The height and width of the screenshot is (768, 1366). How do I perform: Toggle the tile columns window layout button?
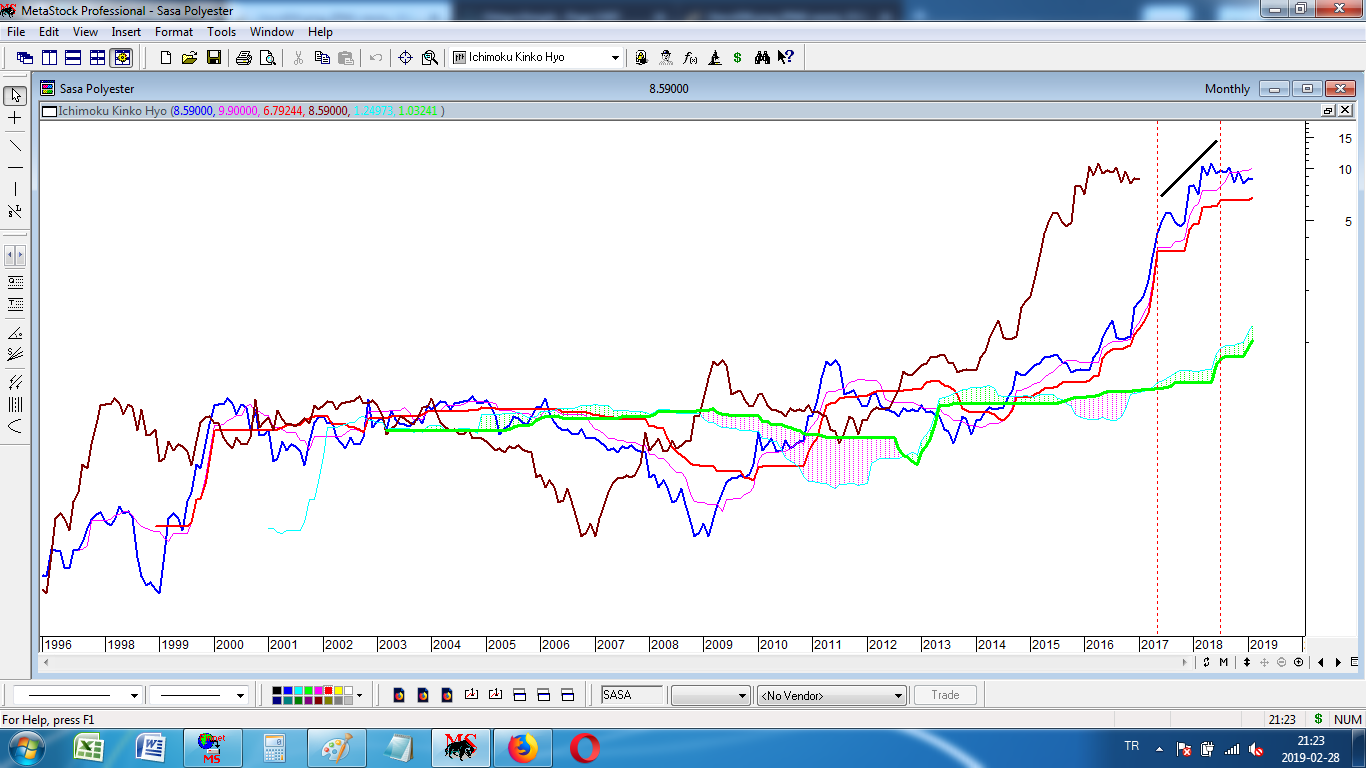coord(49,58)
